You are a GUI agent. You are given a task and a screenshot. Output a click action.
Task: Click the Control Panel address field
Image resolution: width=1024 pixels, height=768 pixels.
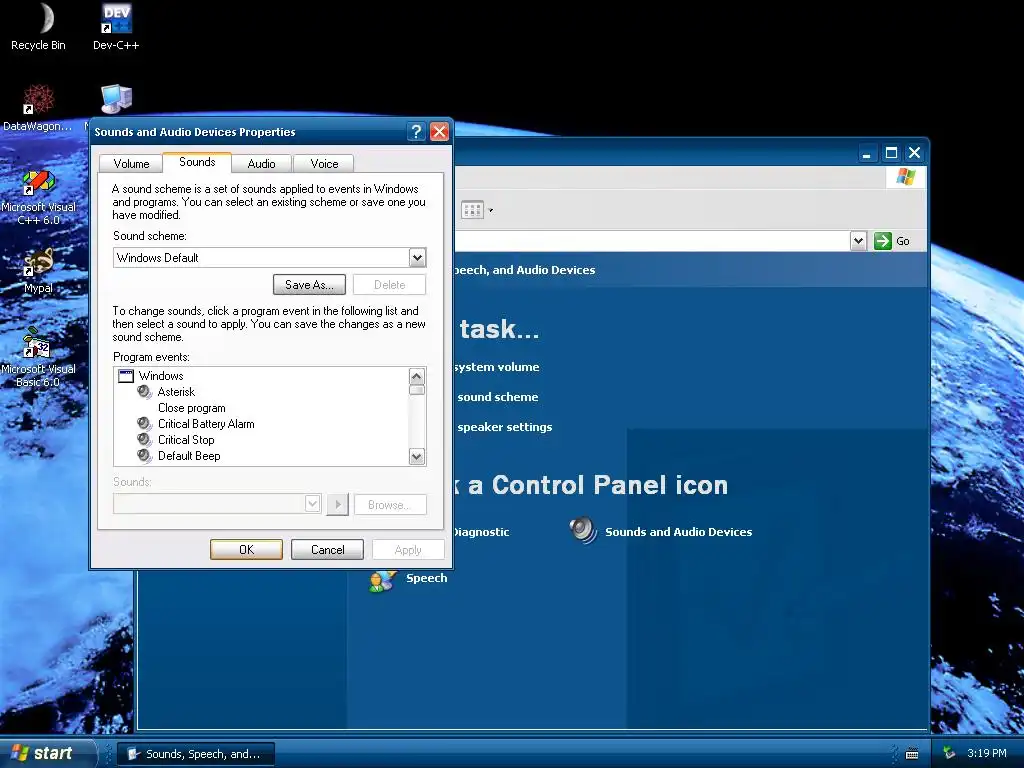[650, 241]
